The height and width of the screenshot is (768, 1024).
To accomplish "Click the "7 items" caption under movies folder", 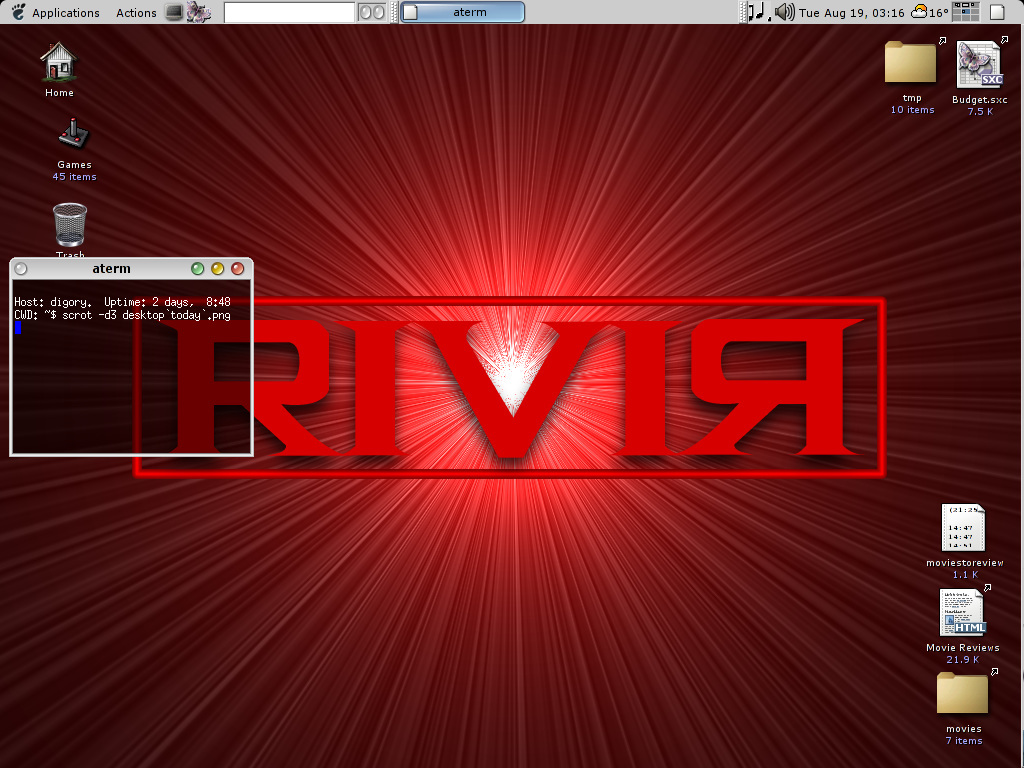I will pyautogui.click(x=964, y=741).
